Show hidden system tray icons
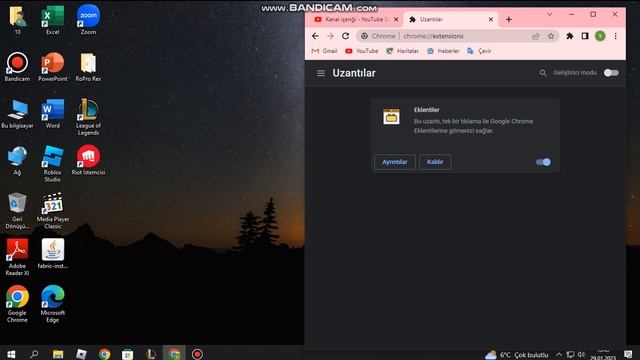Image resolution: width=640 pixels, height=360 pixels. tap(559, 354)
